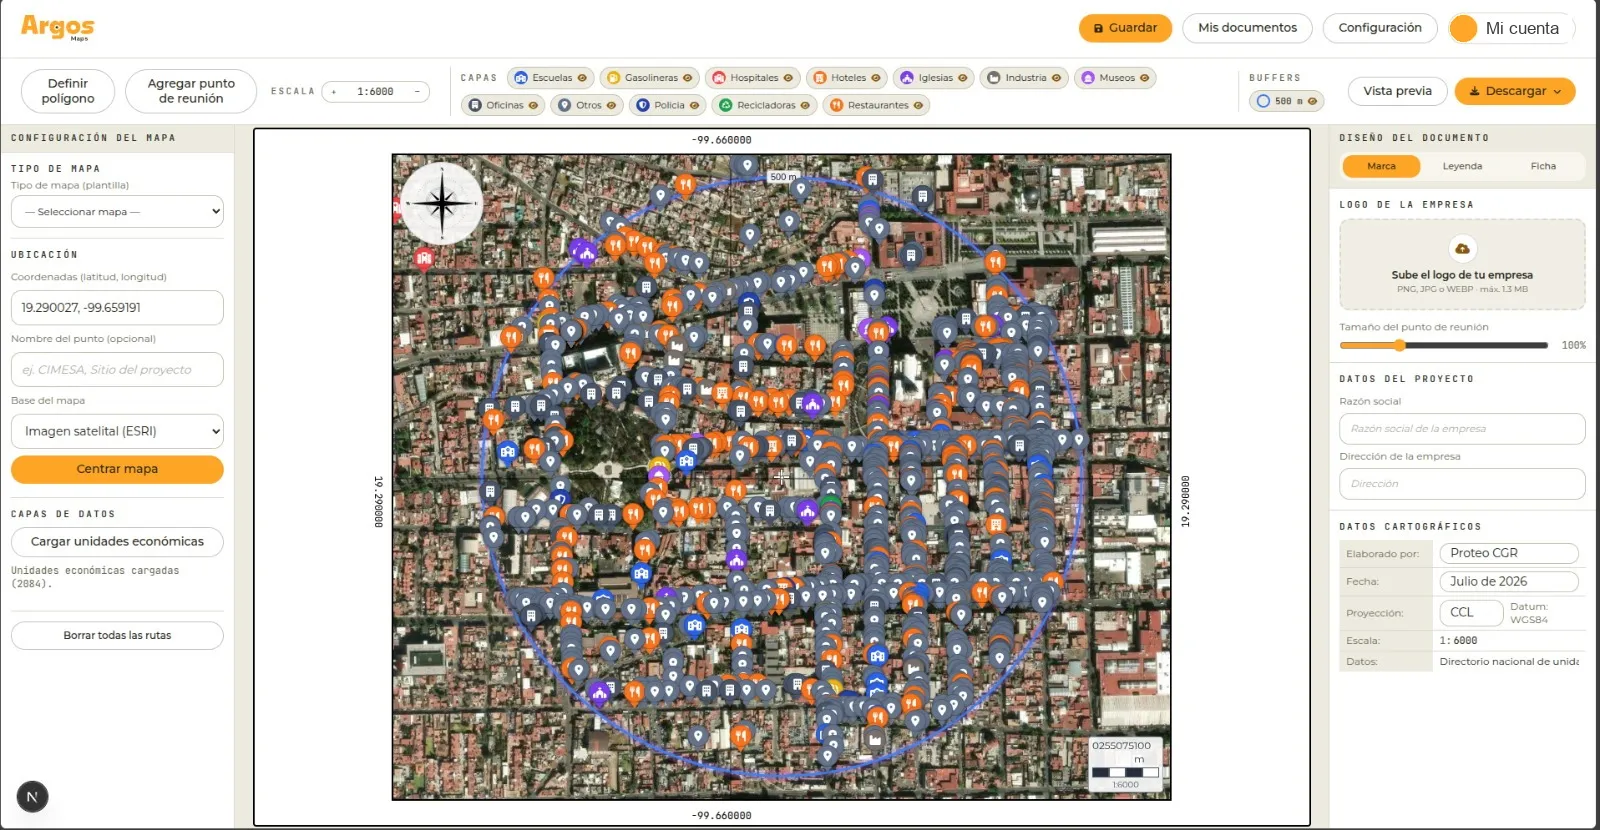Click Borrar todas las rutas
The image size is (1600, 830).
[117, 636]
